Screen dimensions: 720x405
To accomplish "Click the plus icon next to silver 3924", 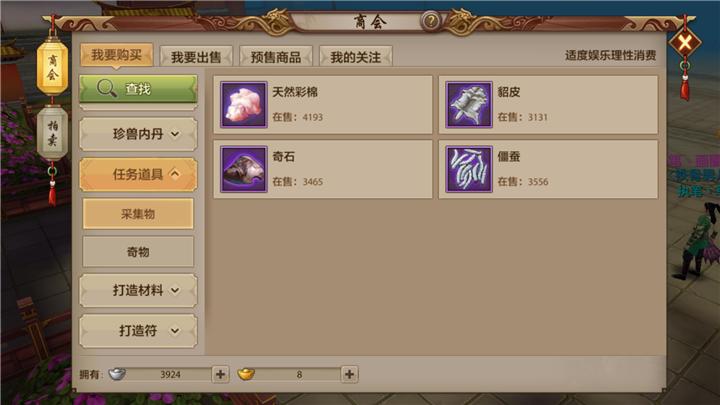I will coord(220,374).
